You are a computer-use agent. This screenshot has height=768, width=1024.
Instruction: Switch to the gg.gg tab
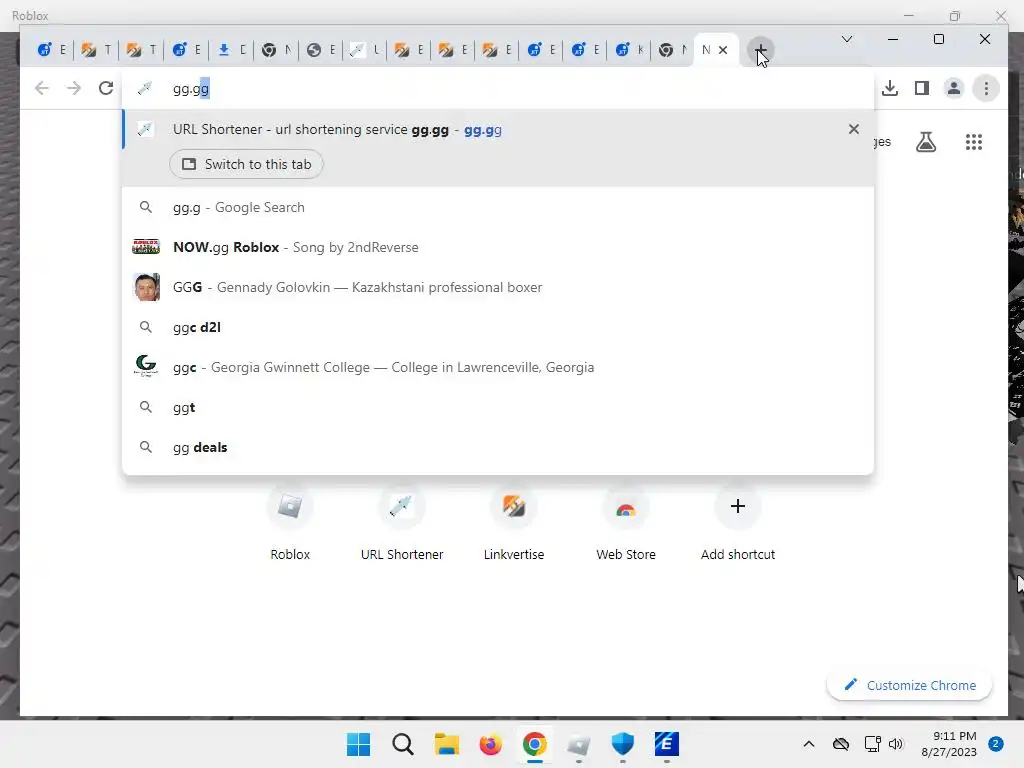coord(246,164)
